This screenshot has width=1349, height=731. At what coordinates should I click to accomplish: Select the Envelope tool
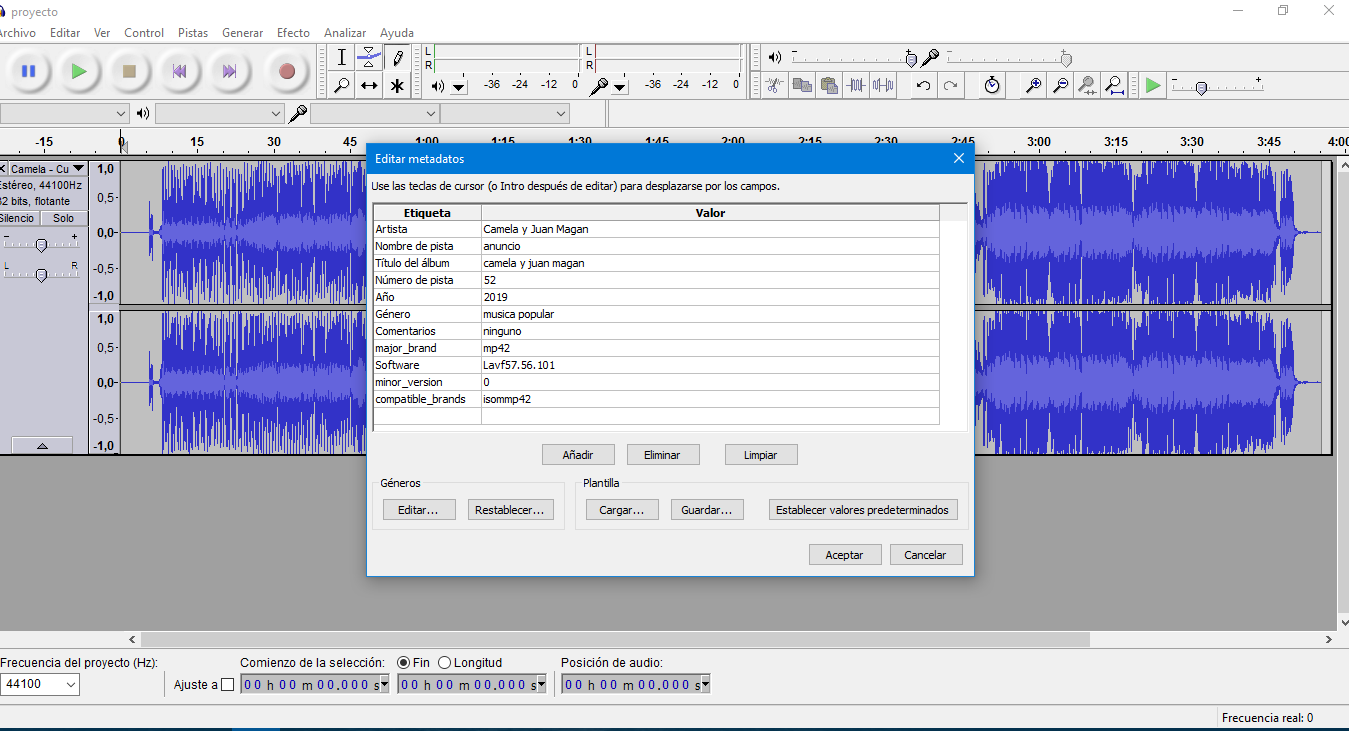[369, 57]
